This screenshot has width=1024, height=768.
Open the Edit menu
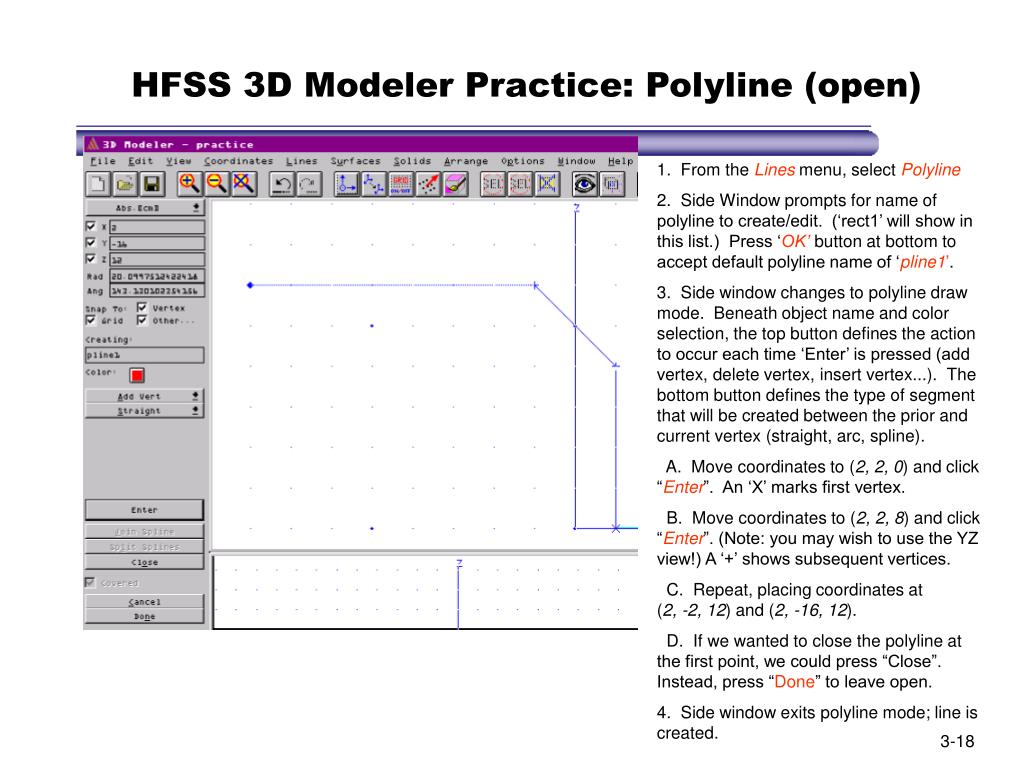pyautogui.click(x=140, y=161)
